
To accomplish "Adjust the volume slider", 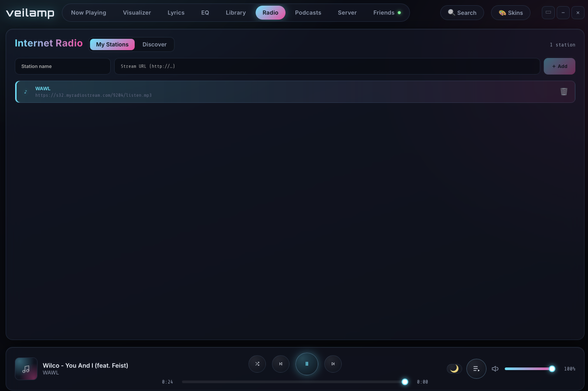I will [530, 369].
